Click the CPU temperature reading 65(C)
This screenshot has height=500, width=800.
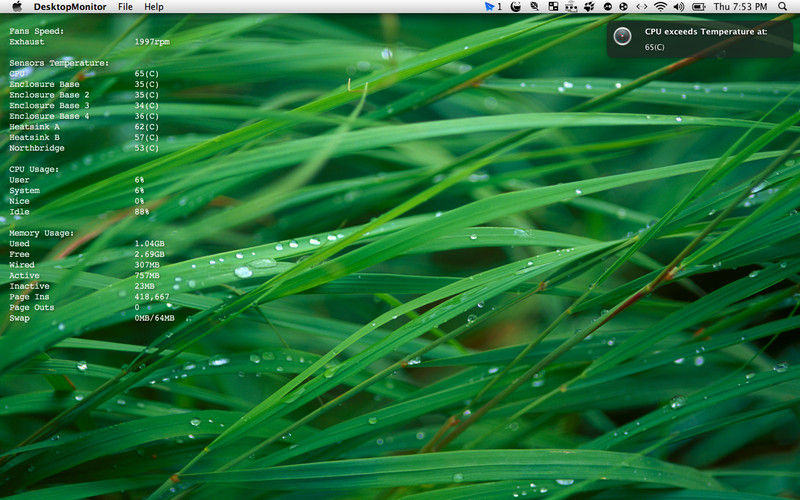tap(146, 73)
